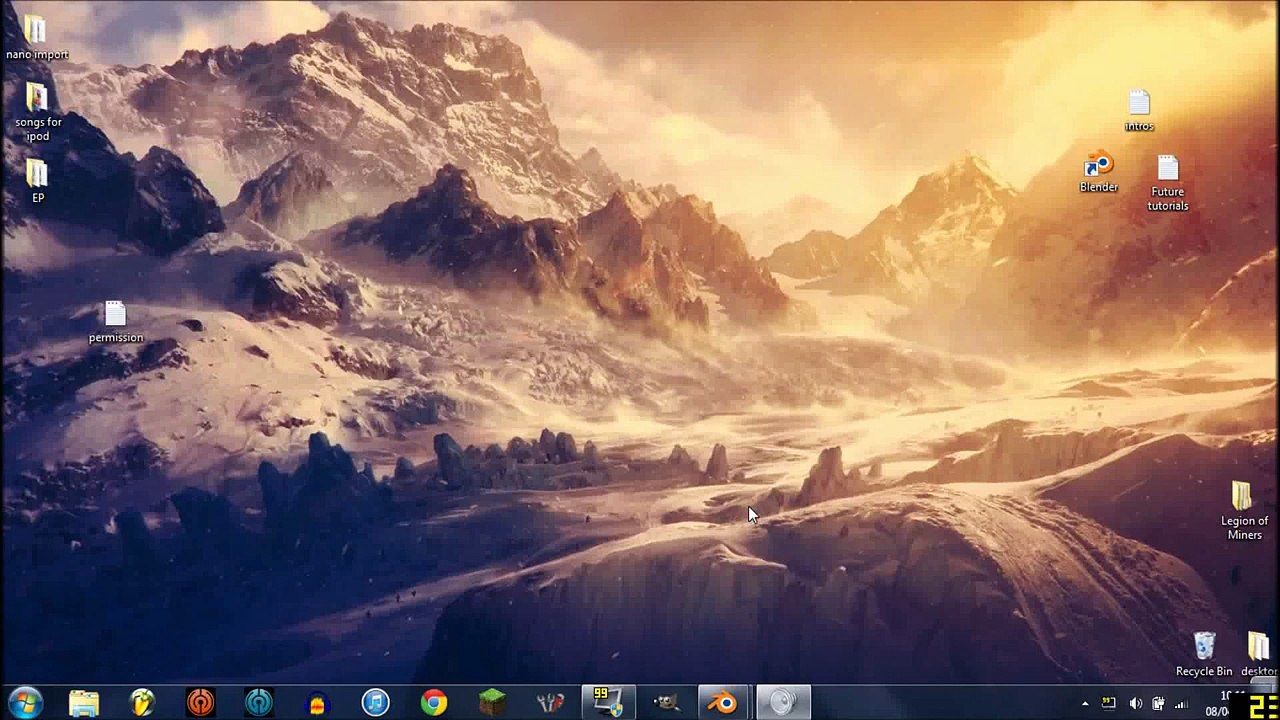Switch to Blender in the taskbar
The image size is (1280, 720).
[x=724, y=702]
